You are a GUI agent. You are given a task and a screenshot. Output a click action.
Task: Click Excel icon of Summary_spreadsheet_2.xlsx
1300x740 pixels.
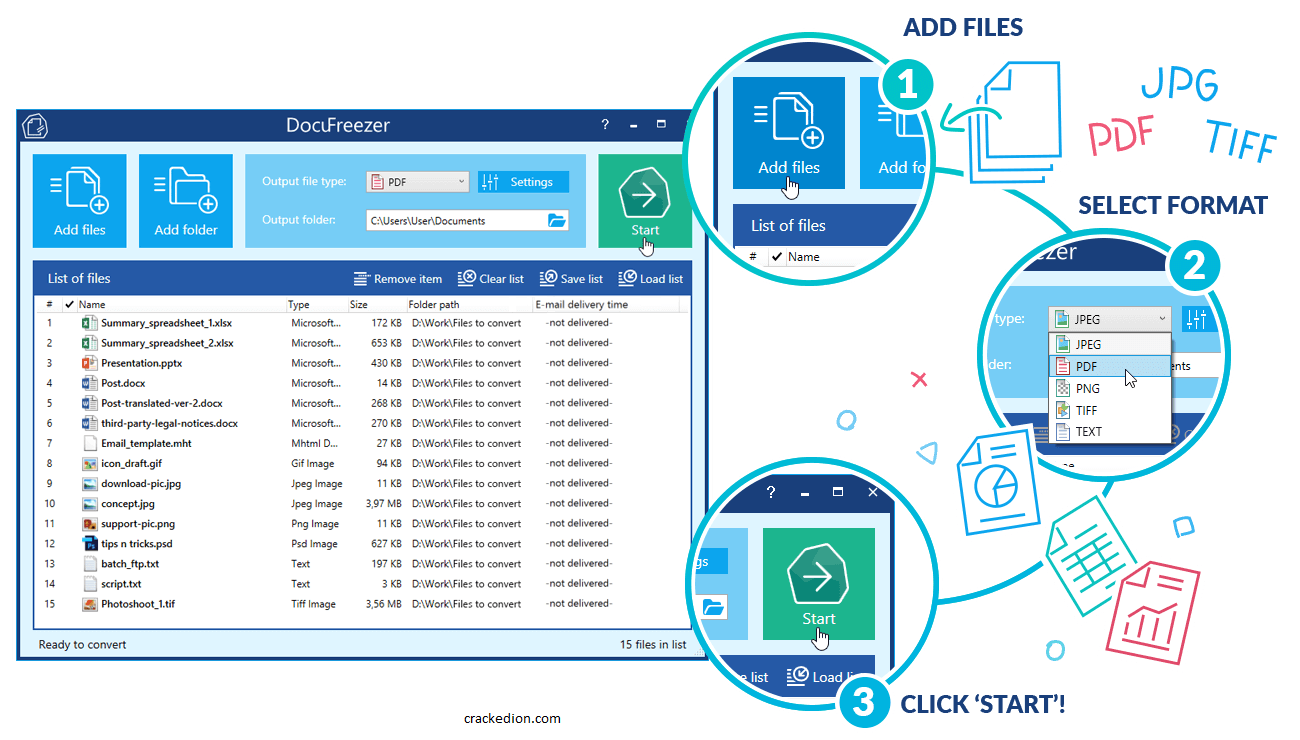[90, 343]
